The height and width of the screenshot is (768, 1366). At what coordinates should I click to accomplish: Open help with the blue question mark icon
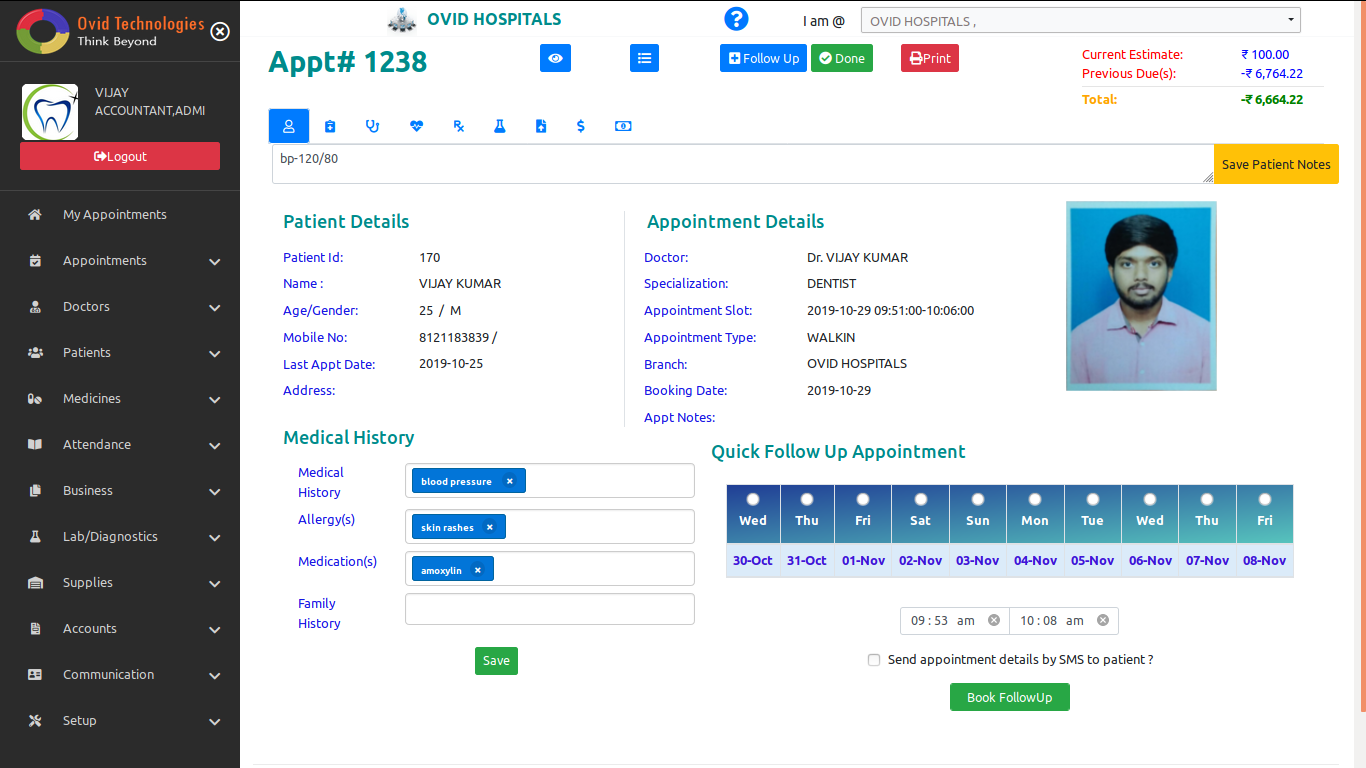(736, 19)
